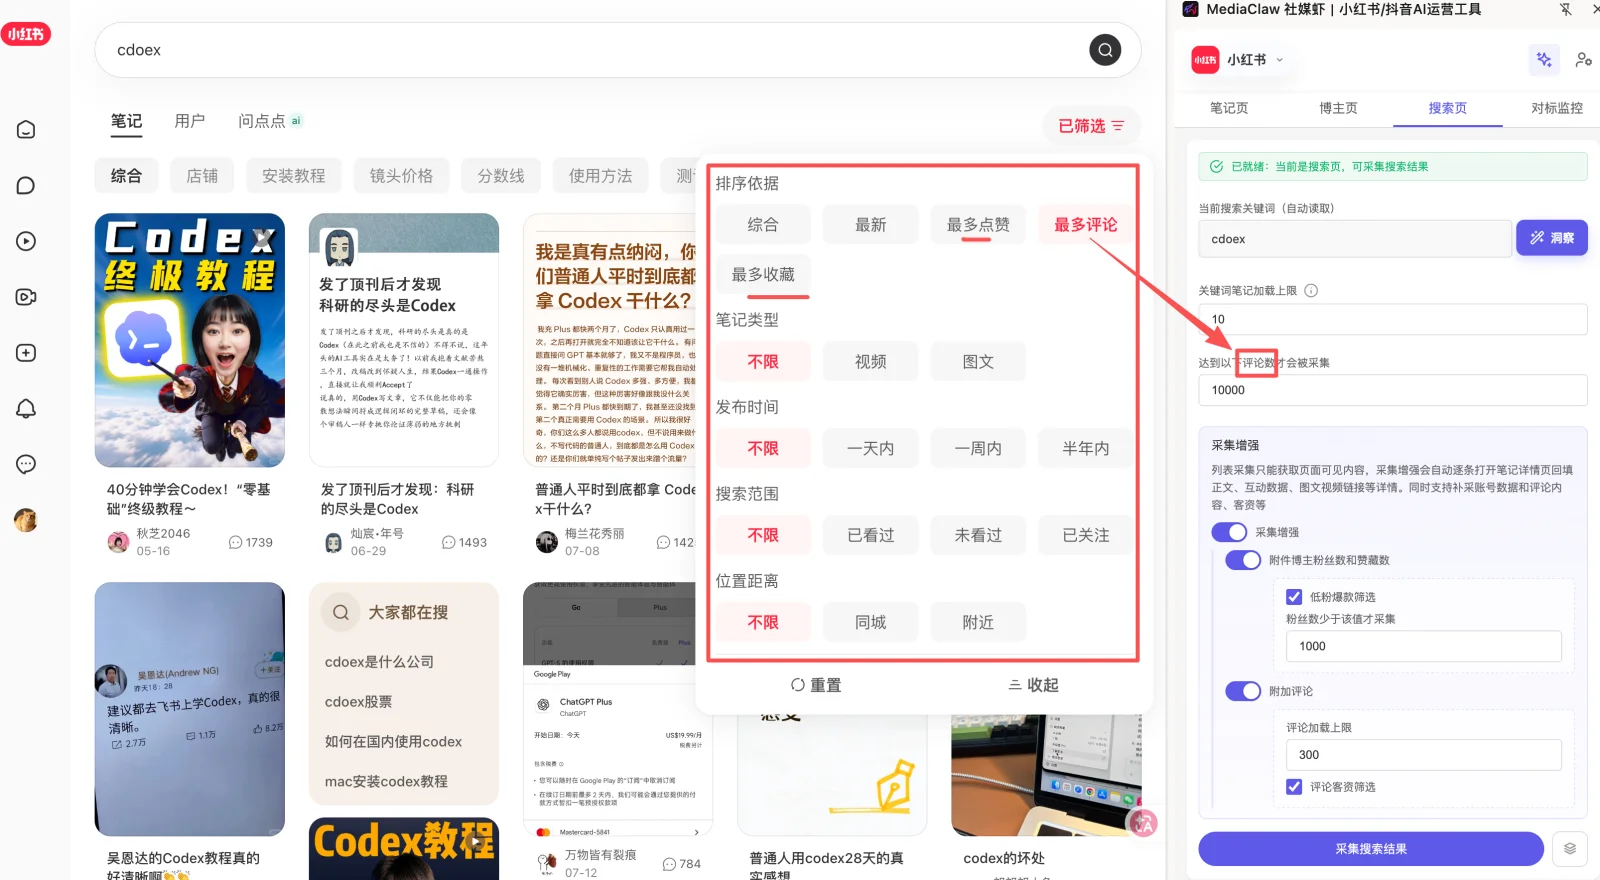This screenshot has width=1600, height=880.
Task: Switch to the 用户 search tab
Action: tap(190, 121)
